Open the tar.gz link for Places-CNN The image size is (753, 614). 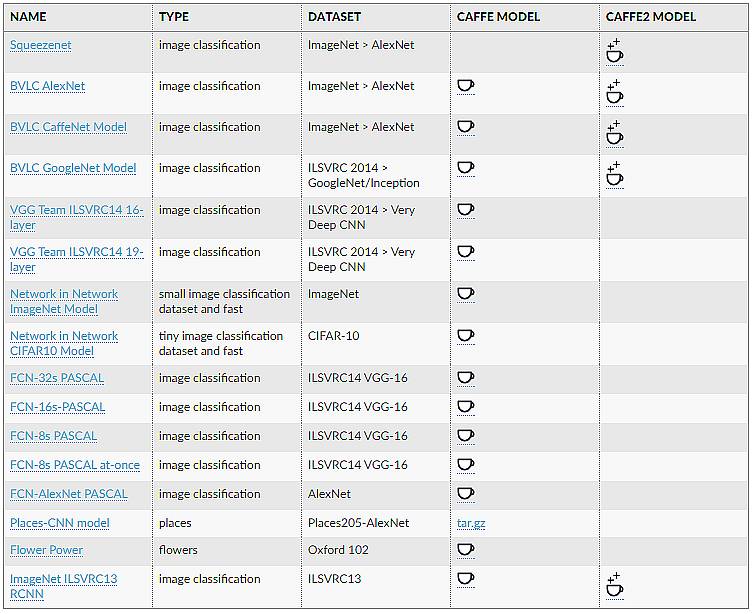[x=471, y=523]
